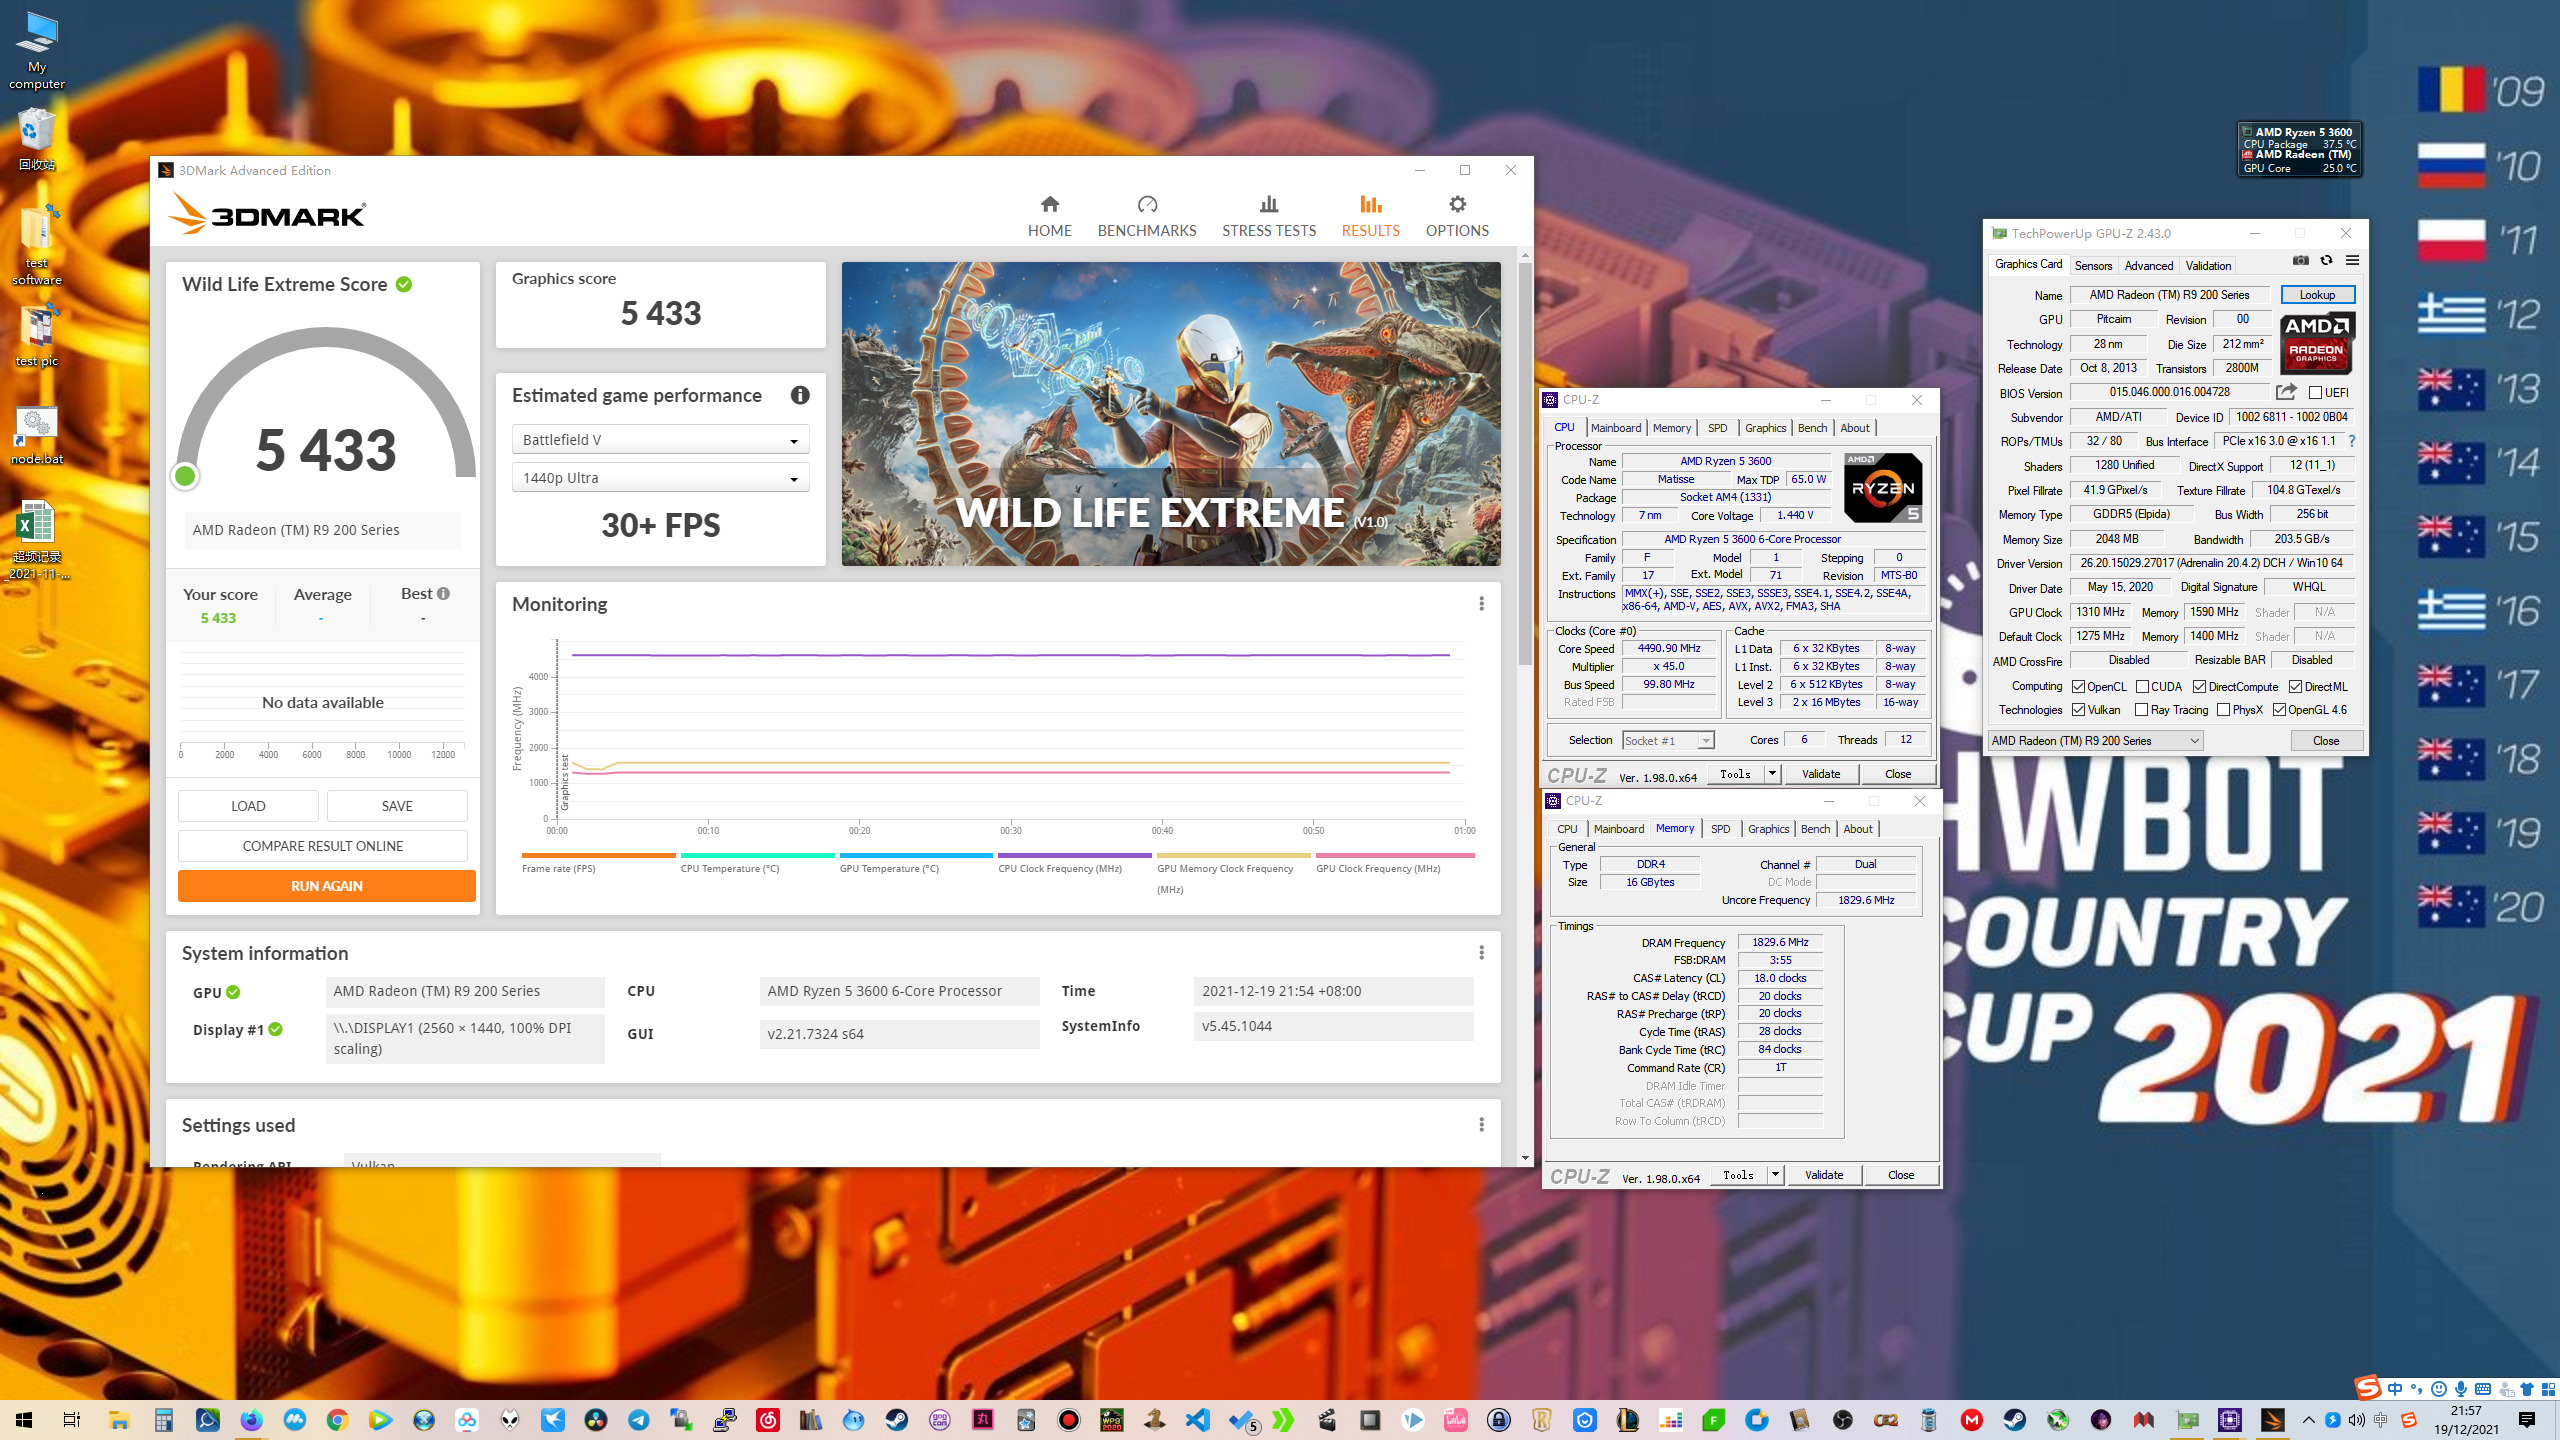Click the GPU-Z refresh icon

point(2327,261)
